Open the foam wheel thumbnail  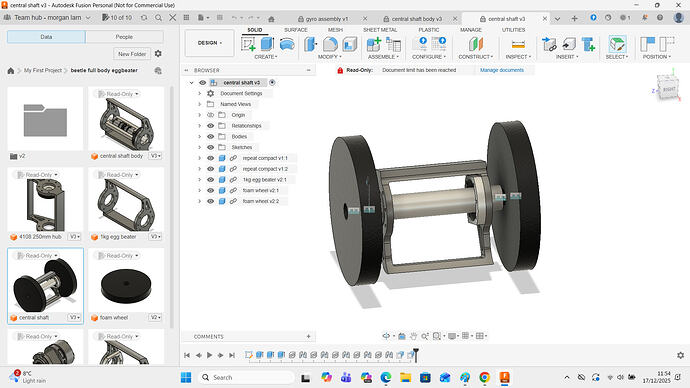(x=126, y=285)
